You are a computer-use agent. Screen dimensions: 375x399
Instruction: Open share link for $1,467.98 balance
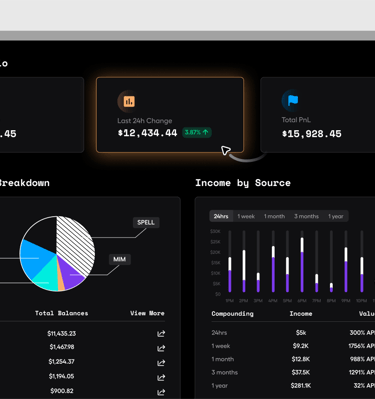coord(161,348)
